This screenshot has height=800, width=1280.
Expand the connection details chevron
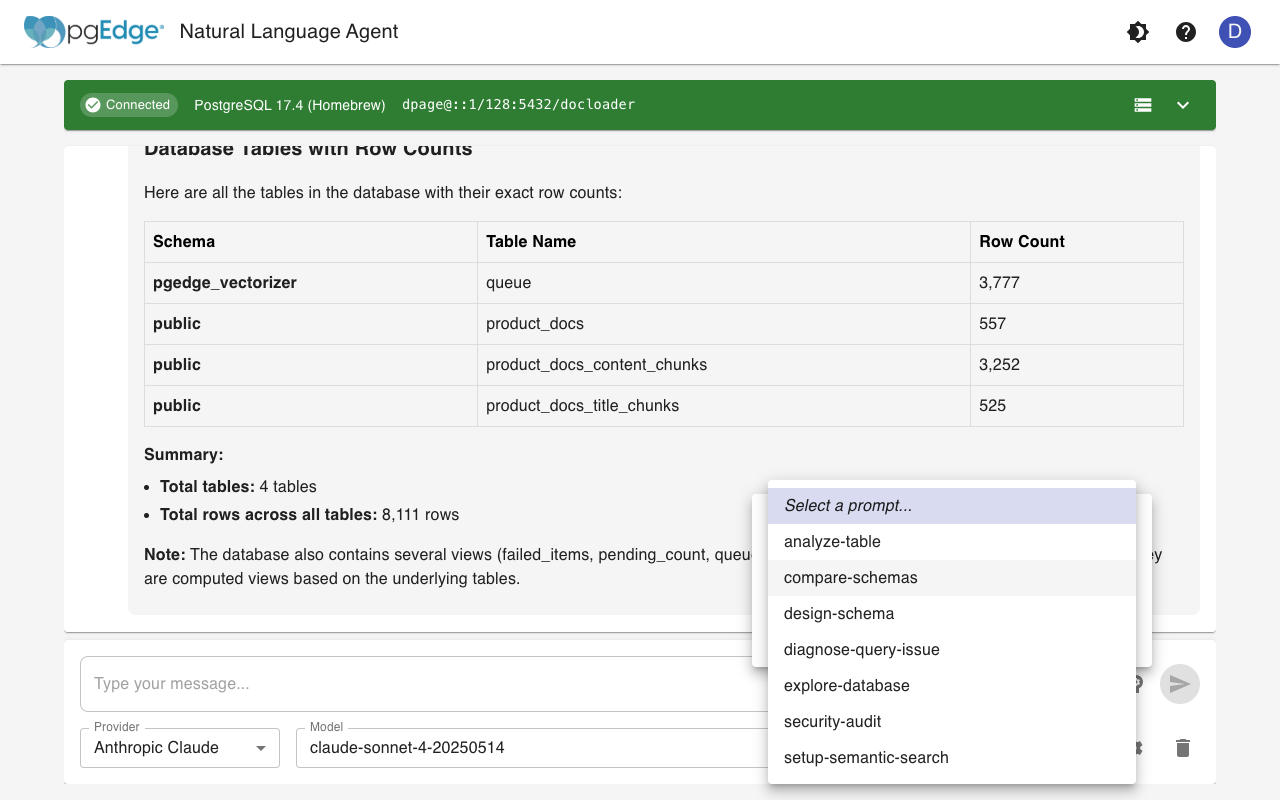coord(1183,105)
